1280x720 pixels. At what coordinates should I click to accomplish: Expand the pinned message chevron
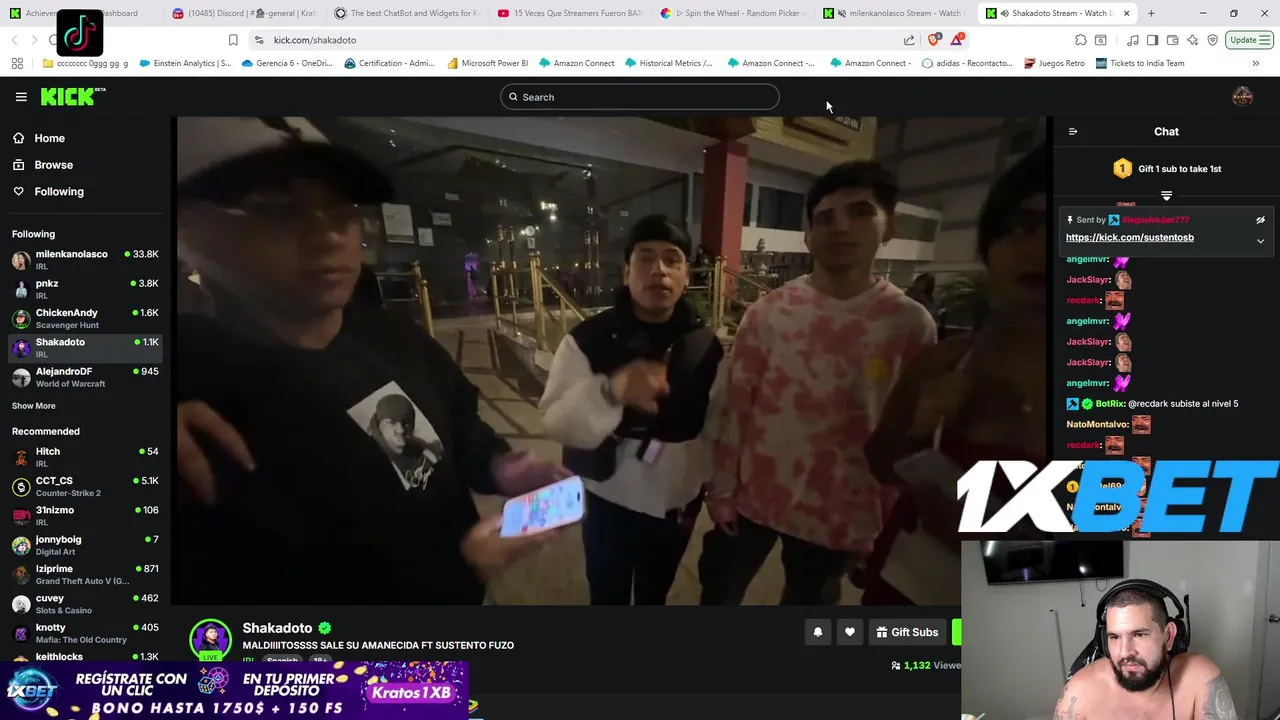pos(1260,241)
